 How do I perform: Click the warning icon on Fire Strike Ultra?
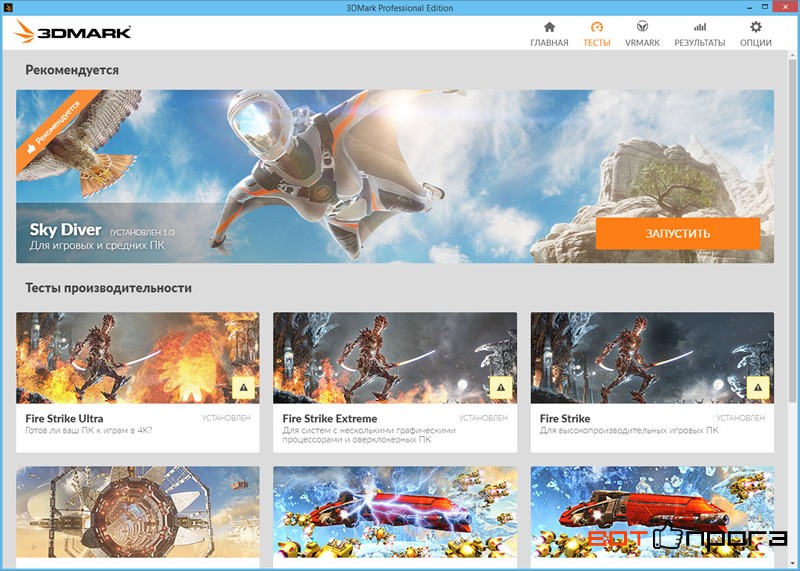[x=243, y=388]
